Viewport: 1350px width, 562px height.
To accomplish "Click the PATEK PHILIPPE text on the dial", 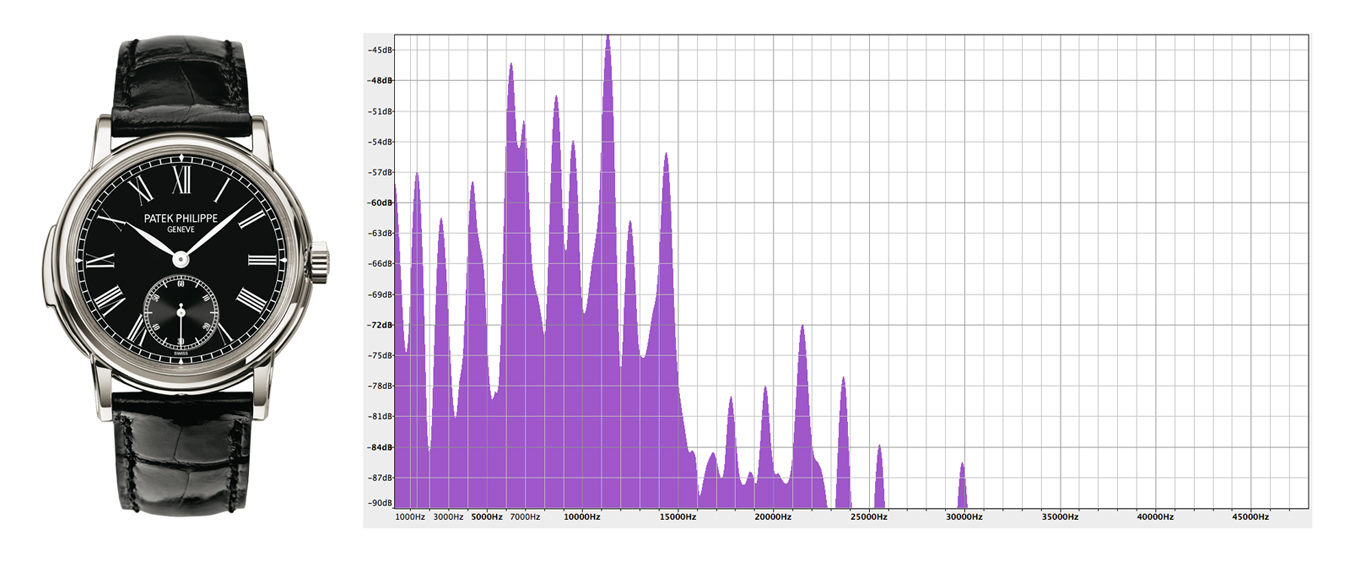I will coord(181,217).
